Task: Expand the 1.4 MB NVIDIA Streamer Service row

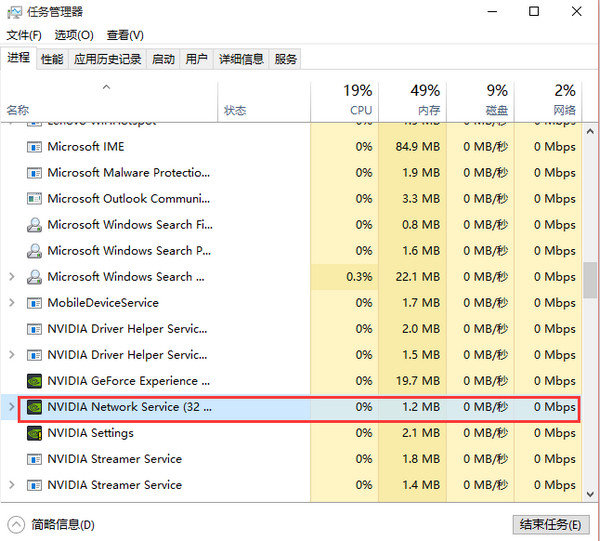Action: [x=12, y=485]
